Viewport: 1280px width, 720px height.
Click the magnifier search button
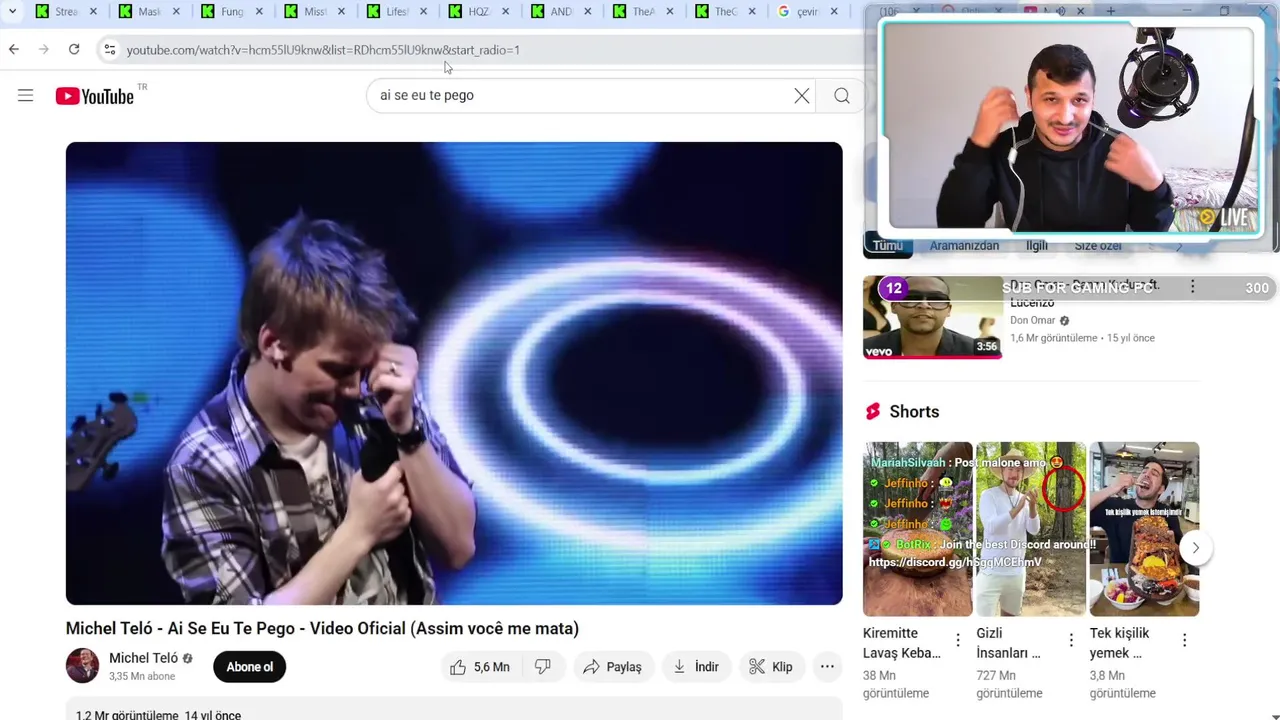(x=842, y=95)
